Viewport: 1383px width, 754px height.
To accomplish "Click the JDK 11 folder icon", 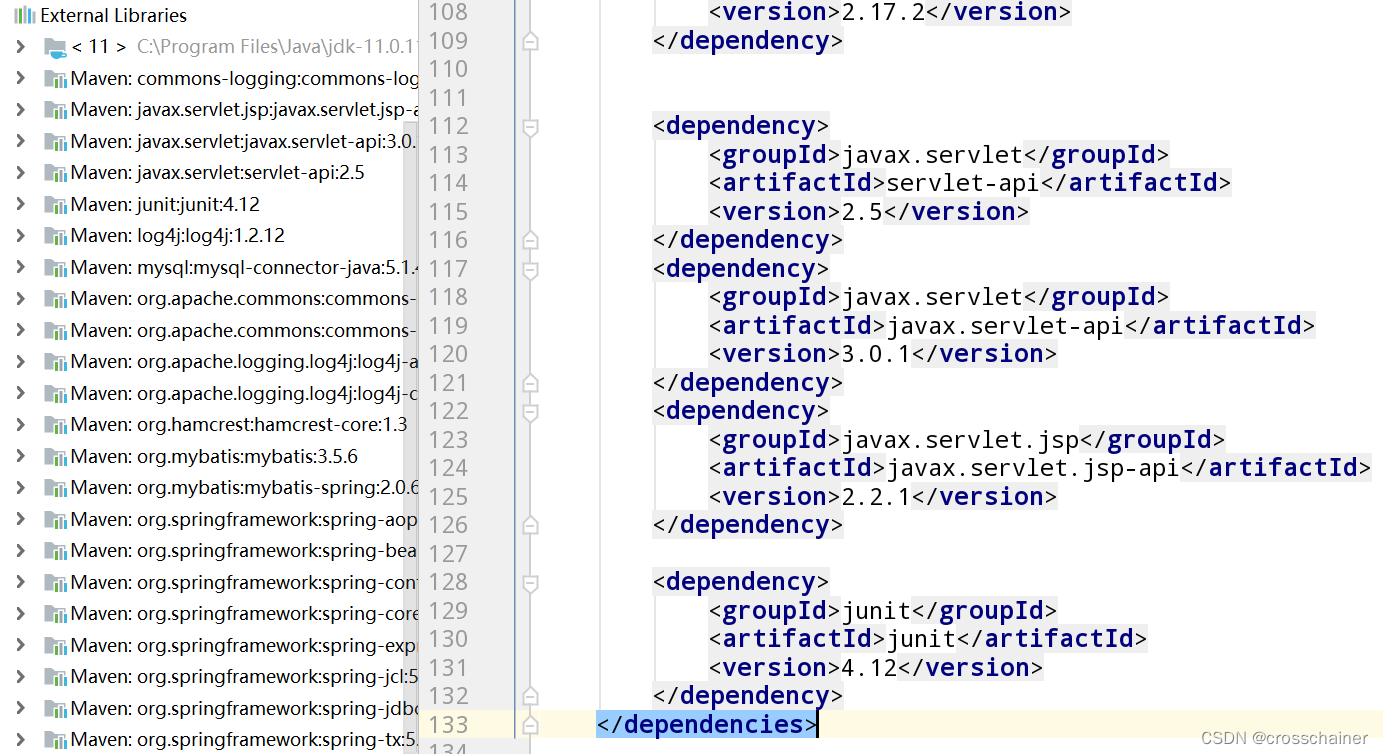I will 55,47.
